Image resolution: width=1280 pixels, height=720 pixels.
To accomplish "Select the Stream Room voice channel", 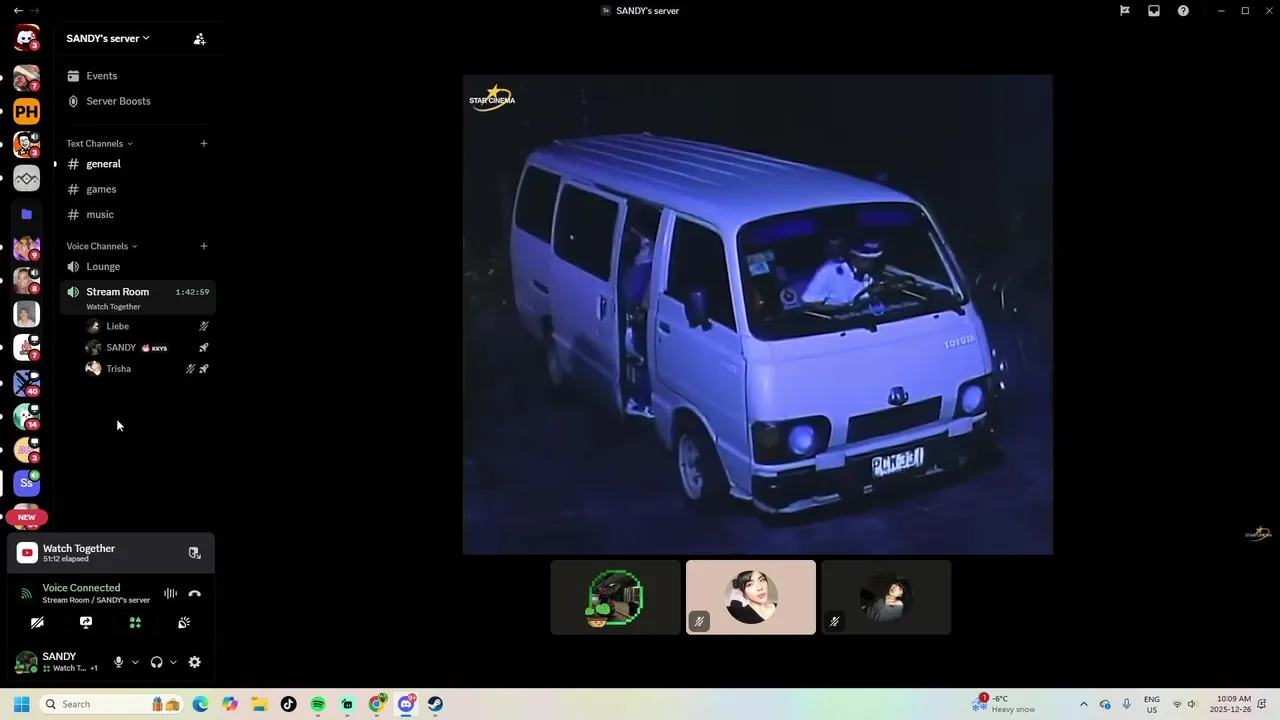I will (136, 297).
